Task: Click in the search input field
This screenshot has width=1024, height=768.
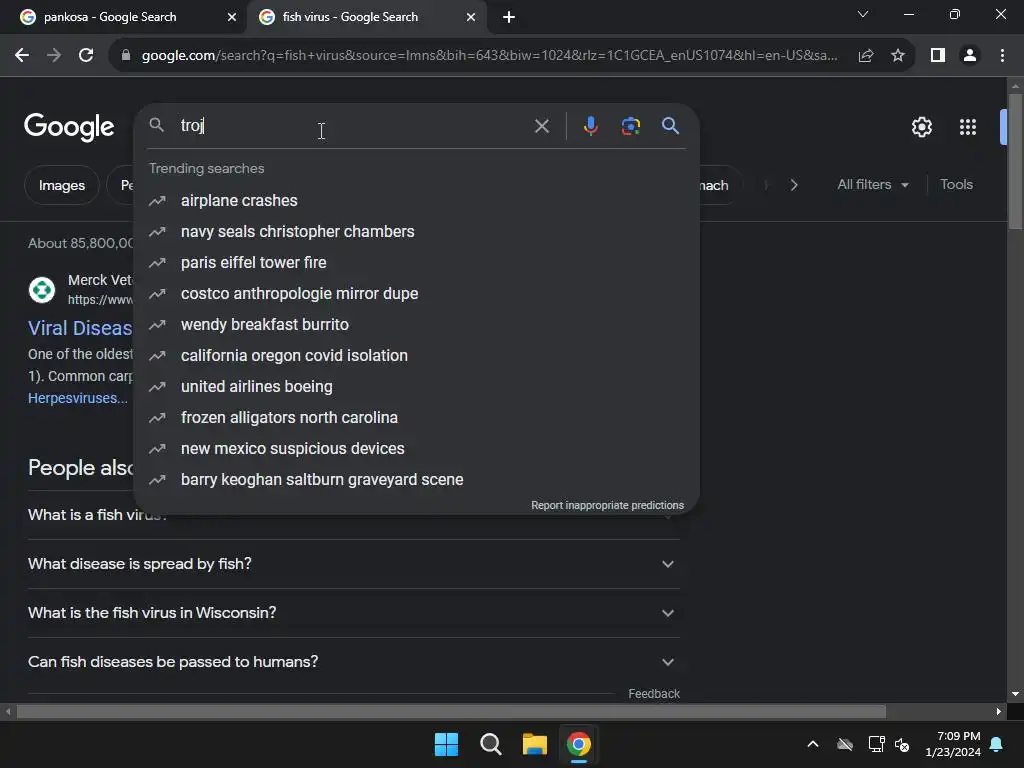Action: 353,126
